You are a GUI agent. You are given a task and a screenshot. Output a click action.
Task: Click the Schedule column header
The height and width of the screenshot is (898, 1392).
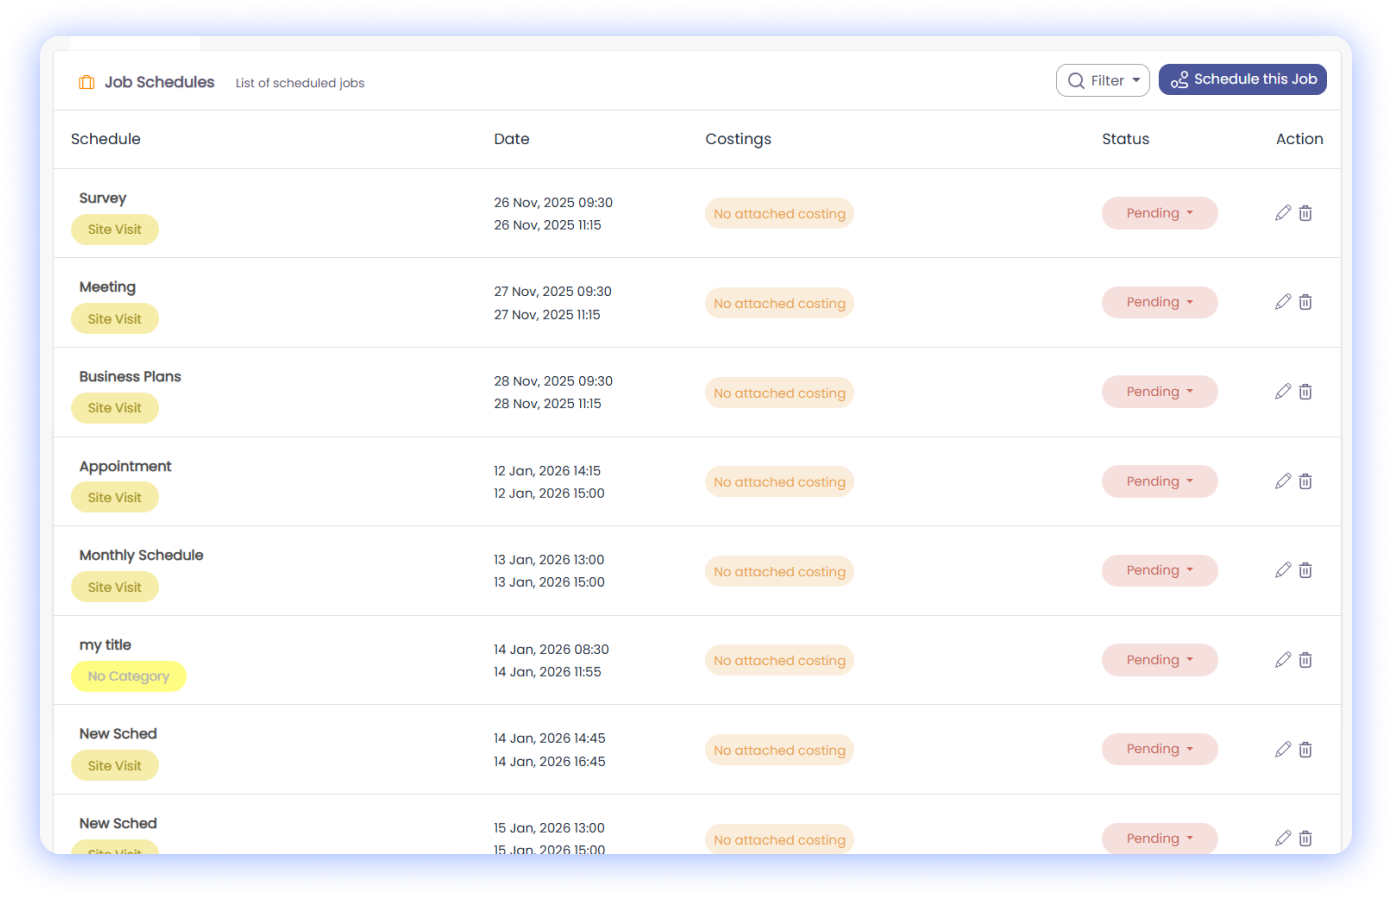click(106, 139)
